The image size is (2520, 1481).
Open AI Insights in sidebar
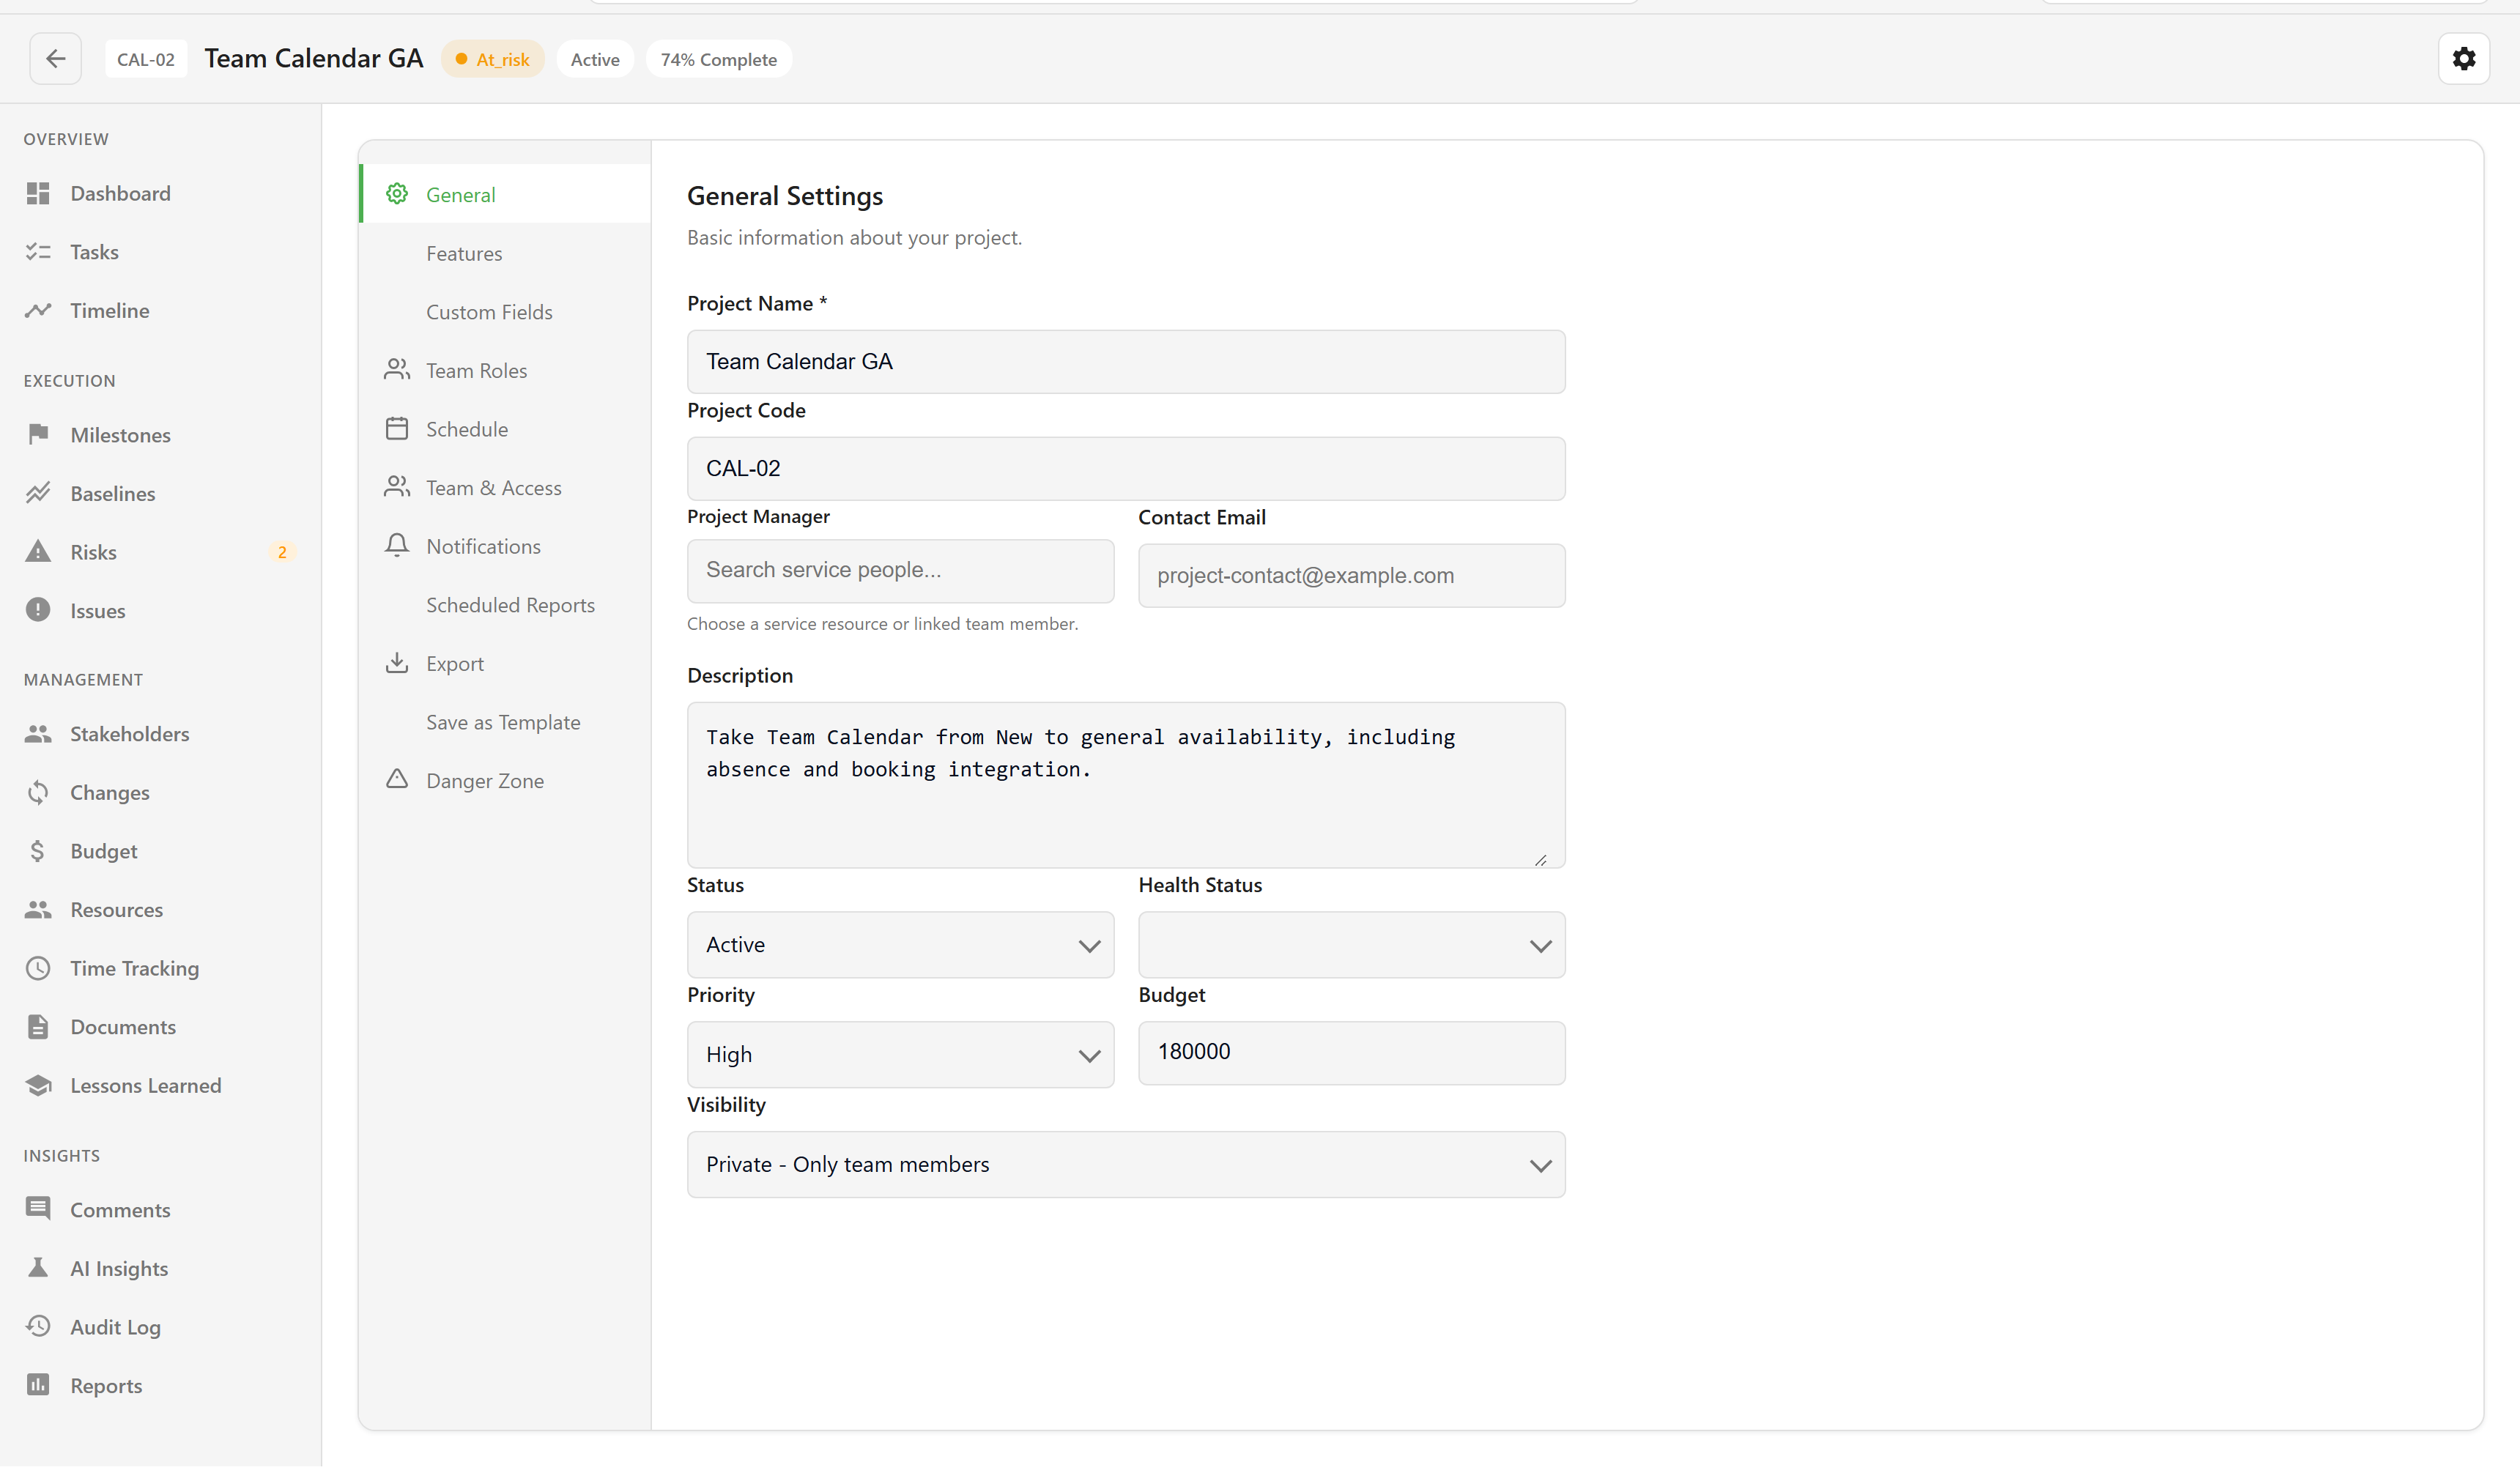click(160, 1269)
